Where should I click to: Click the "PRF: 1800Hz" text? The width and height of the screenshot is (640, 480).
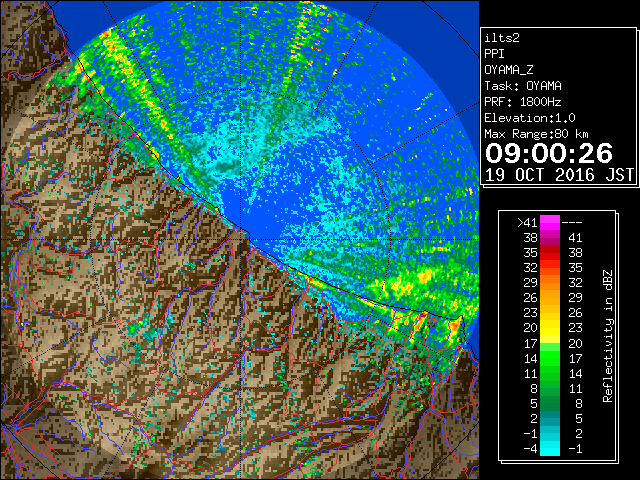523,102
